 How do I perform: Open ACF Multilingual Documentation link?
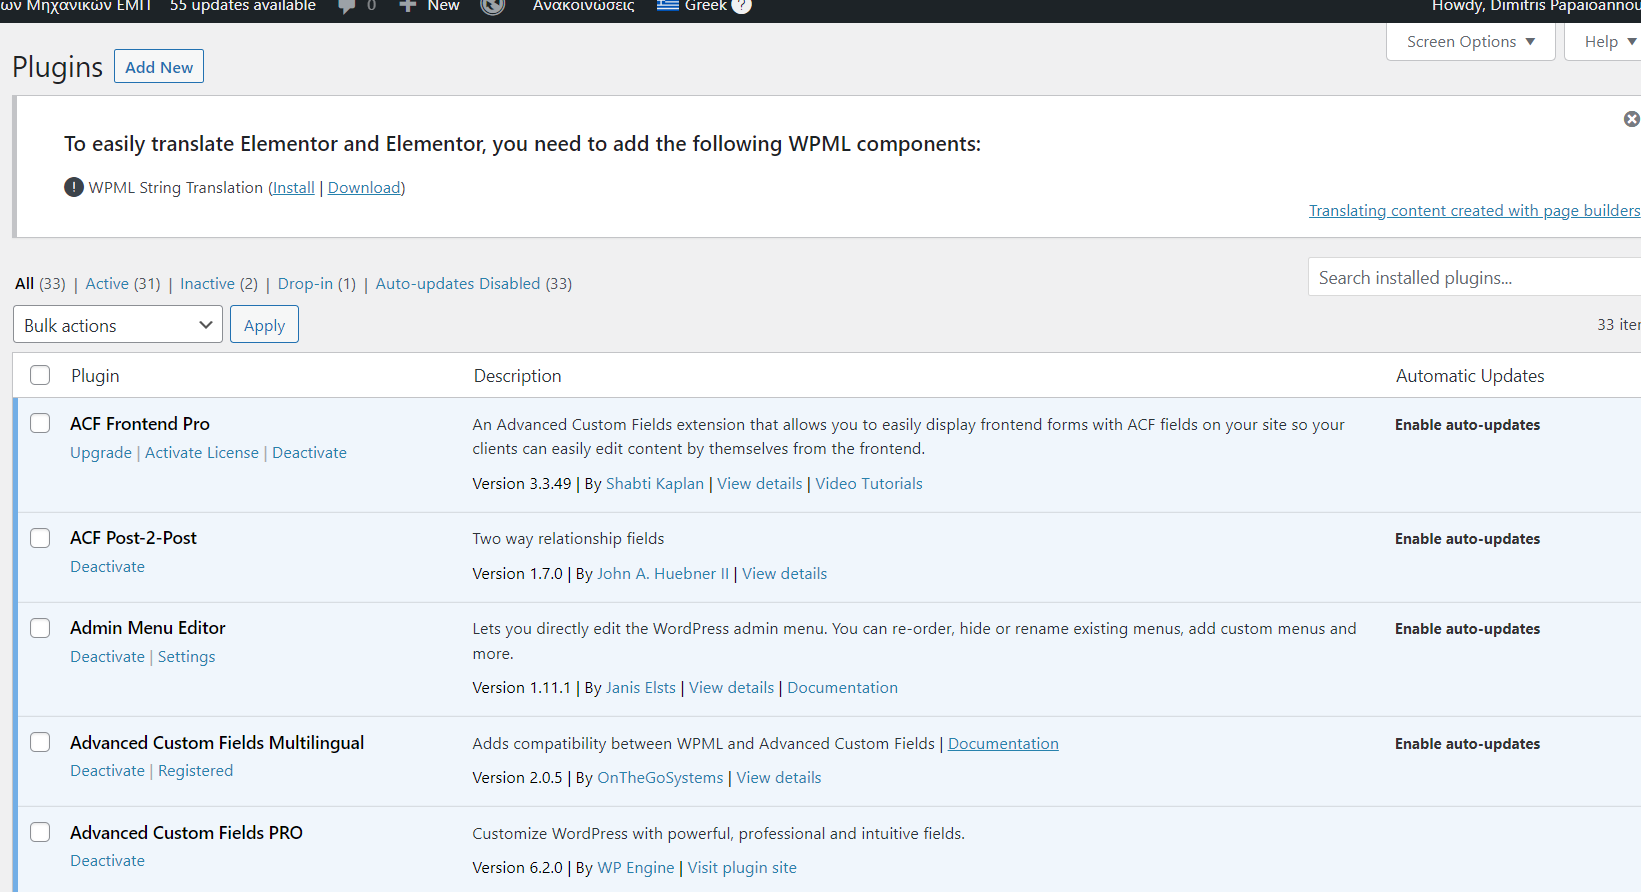point(1003,744)
